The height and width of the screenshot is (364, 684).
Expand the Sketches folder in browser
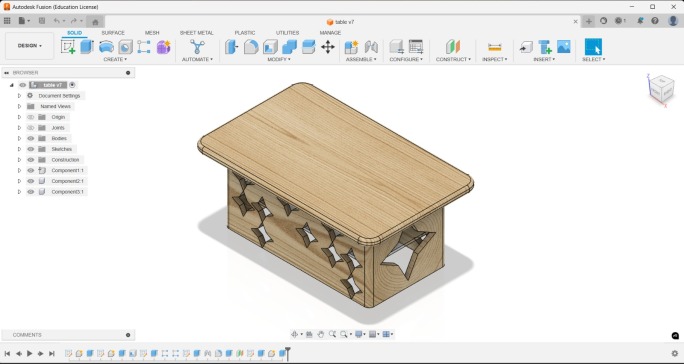coord(19,149)
